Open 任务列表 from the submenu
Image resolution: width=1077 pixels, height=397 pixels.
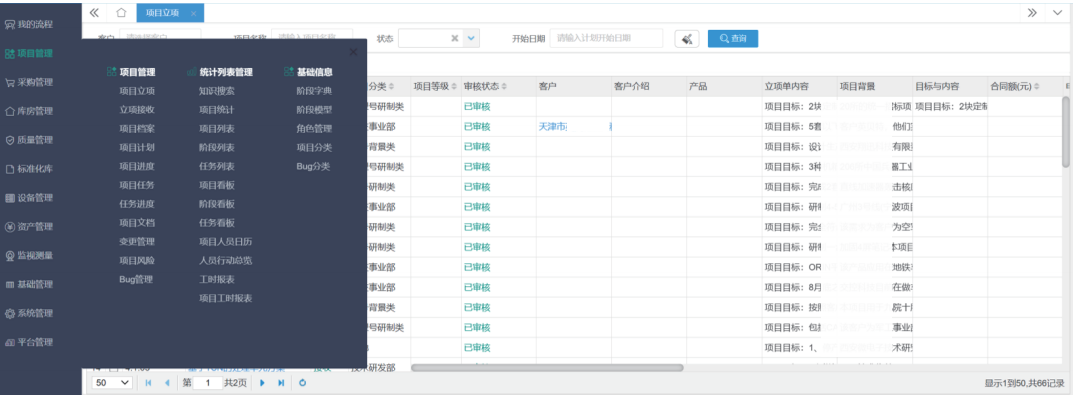click(x=216, y=166)
